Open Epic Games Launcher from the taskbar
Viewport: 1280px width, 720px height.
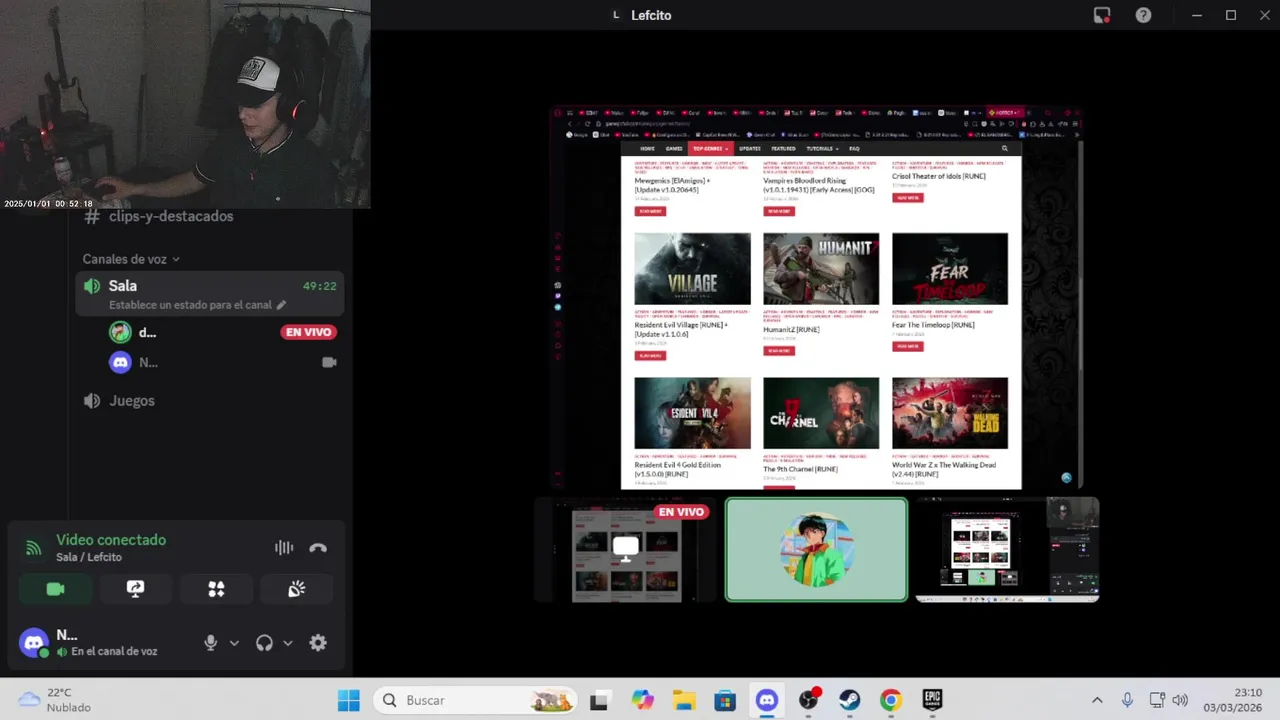tap(932, 700)
